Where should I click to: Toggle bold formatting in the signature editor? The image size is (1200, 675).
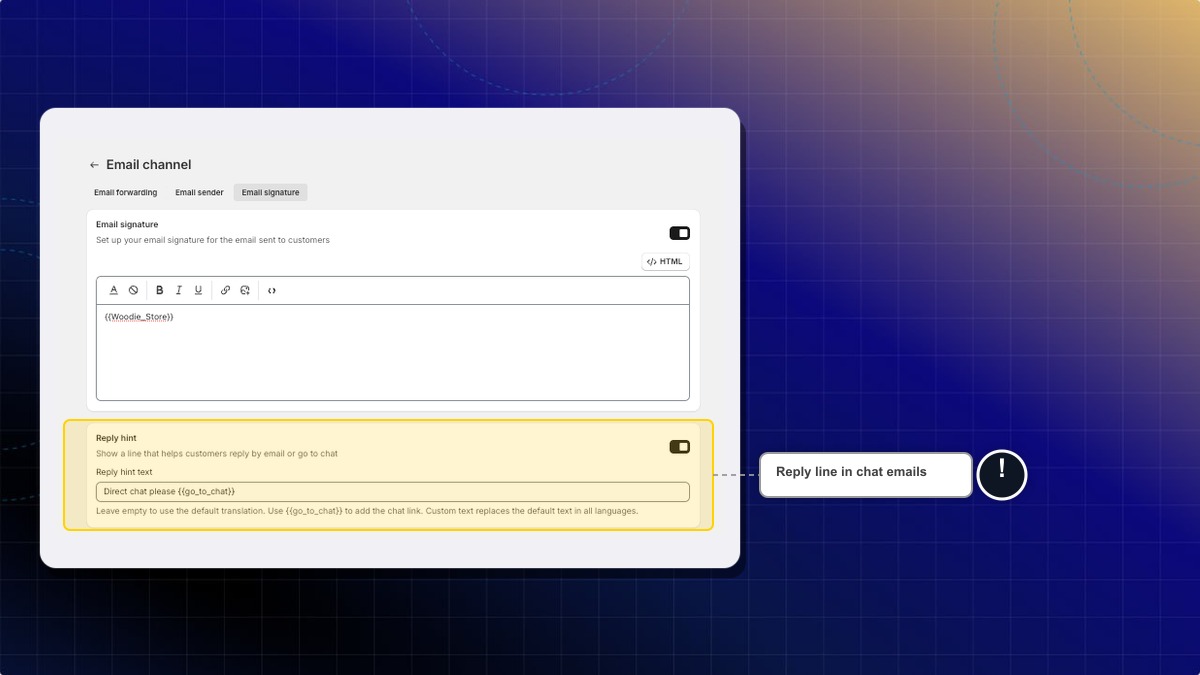[x=159, y=290]
